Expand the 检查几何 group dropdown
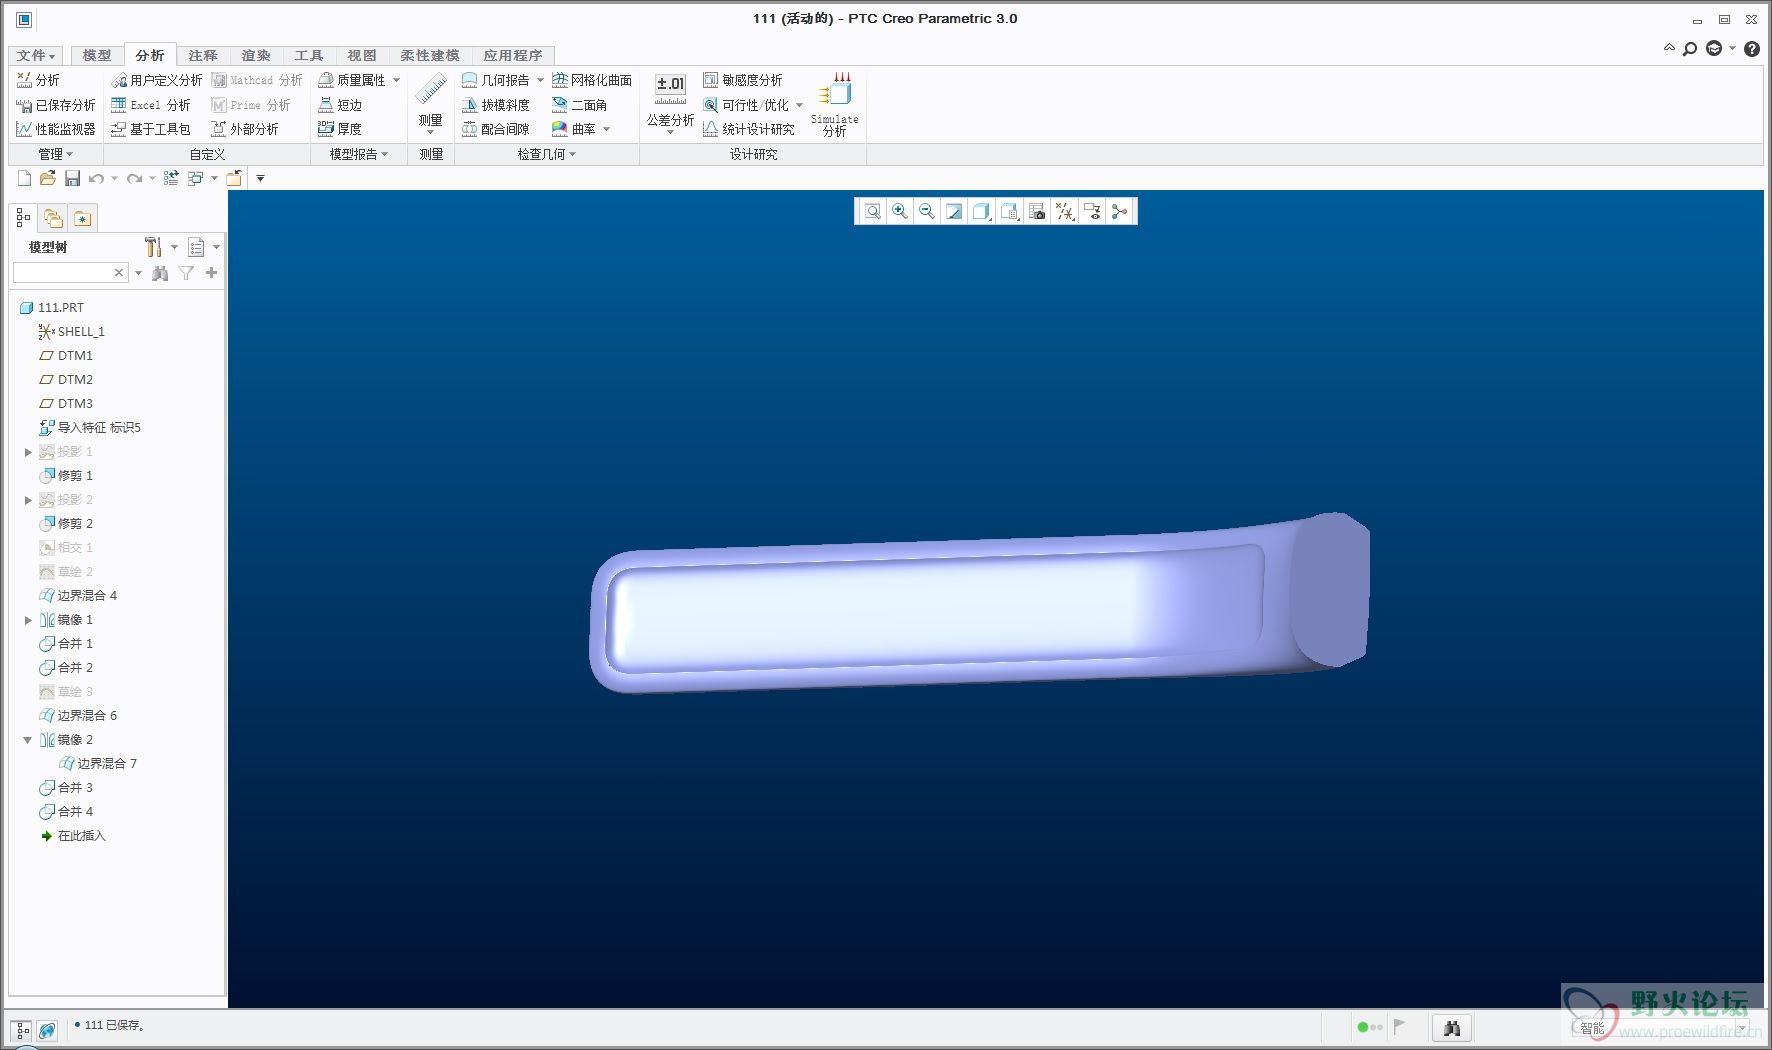The height and width of the screenshot is (1050, 1772). (547, 154)
